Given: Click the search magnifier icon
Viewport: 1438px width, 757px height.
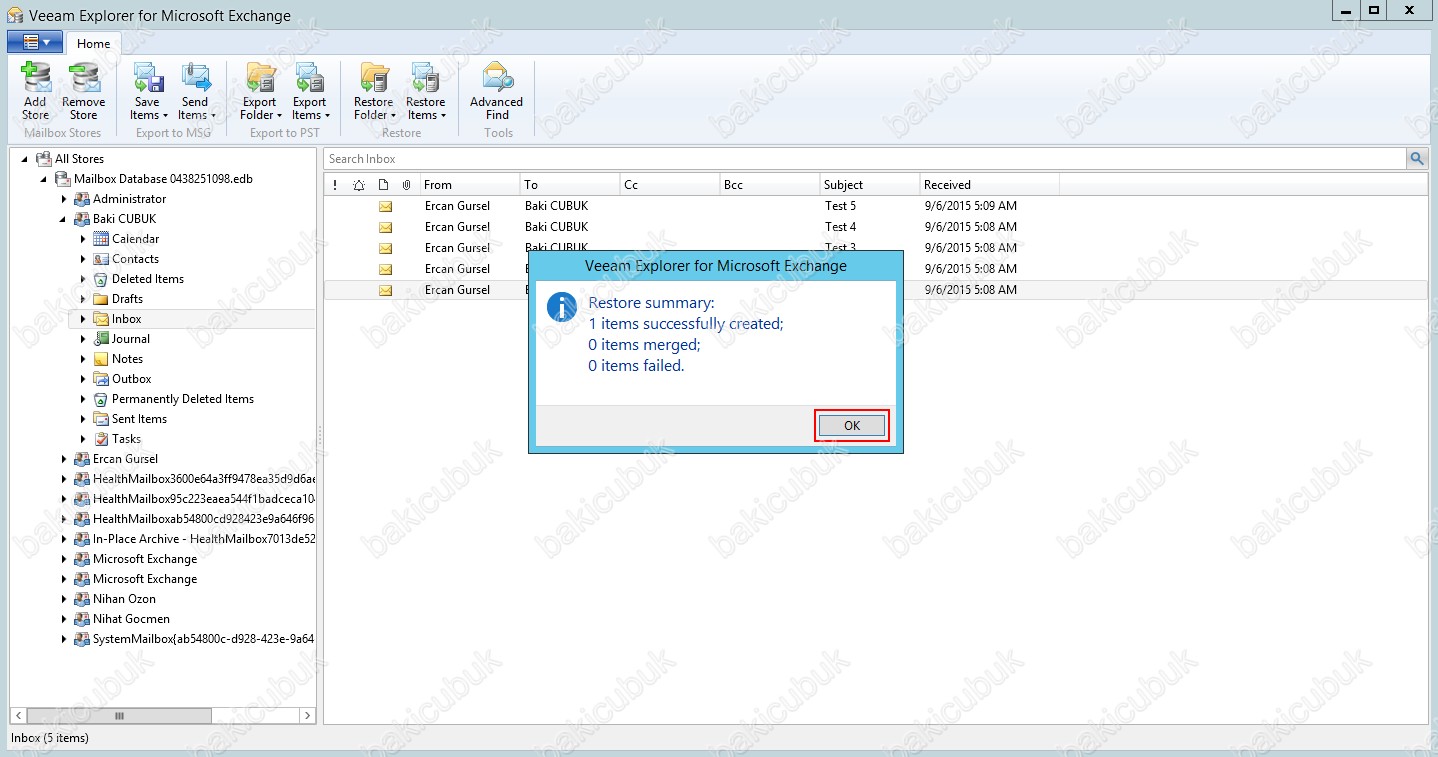Looking at the screenshot, I should click(1417, 158).
